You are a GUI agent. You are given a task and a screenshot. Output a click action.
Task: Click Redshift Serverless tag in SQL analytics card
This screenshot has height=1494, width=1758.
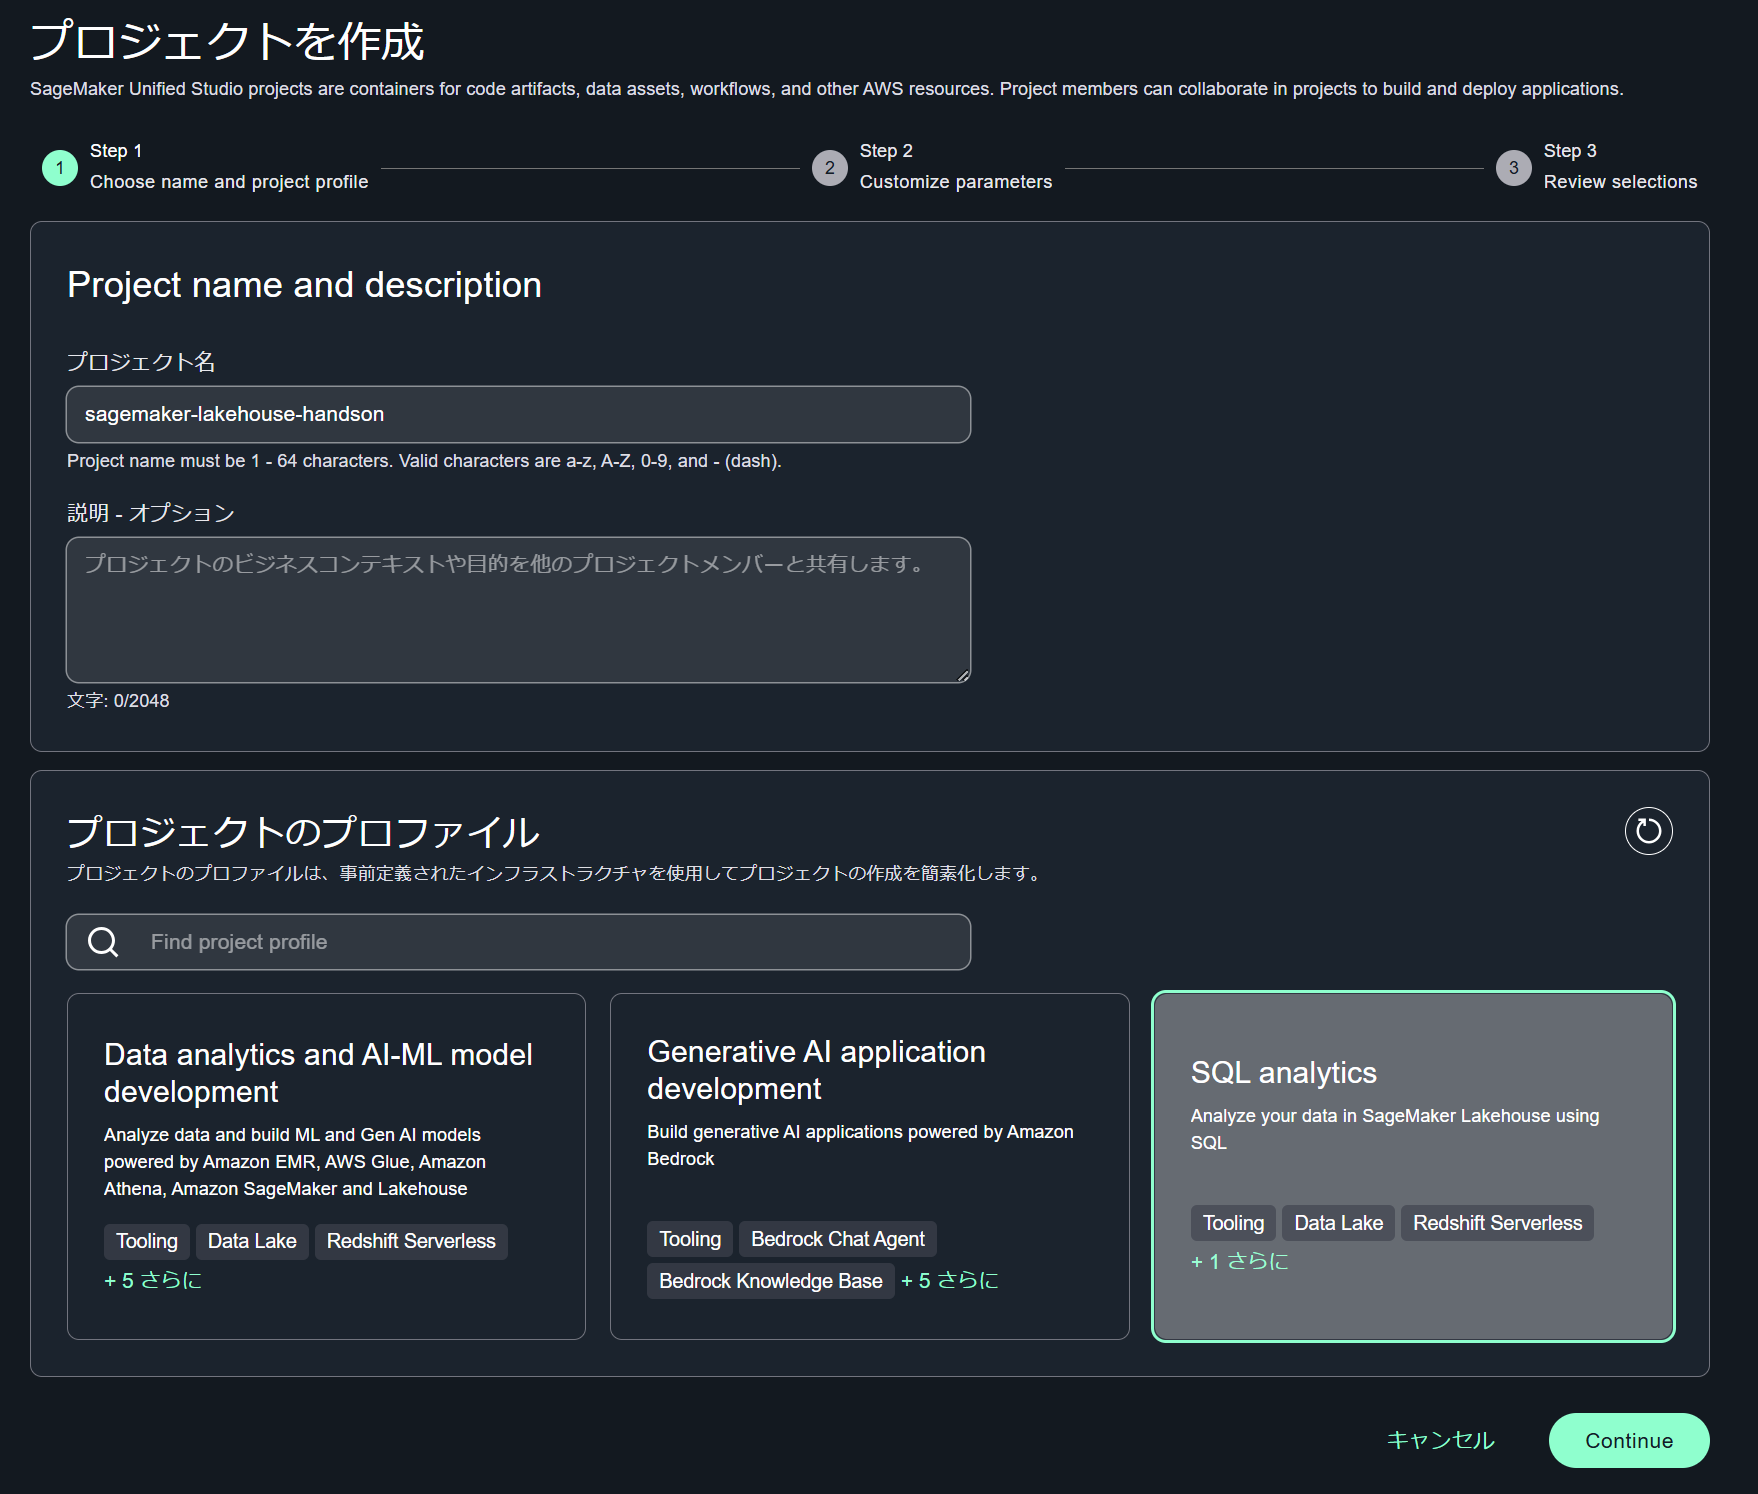(1497, 1223)
